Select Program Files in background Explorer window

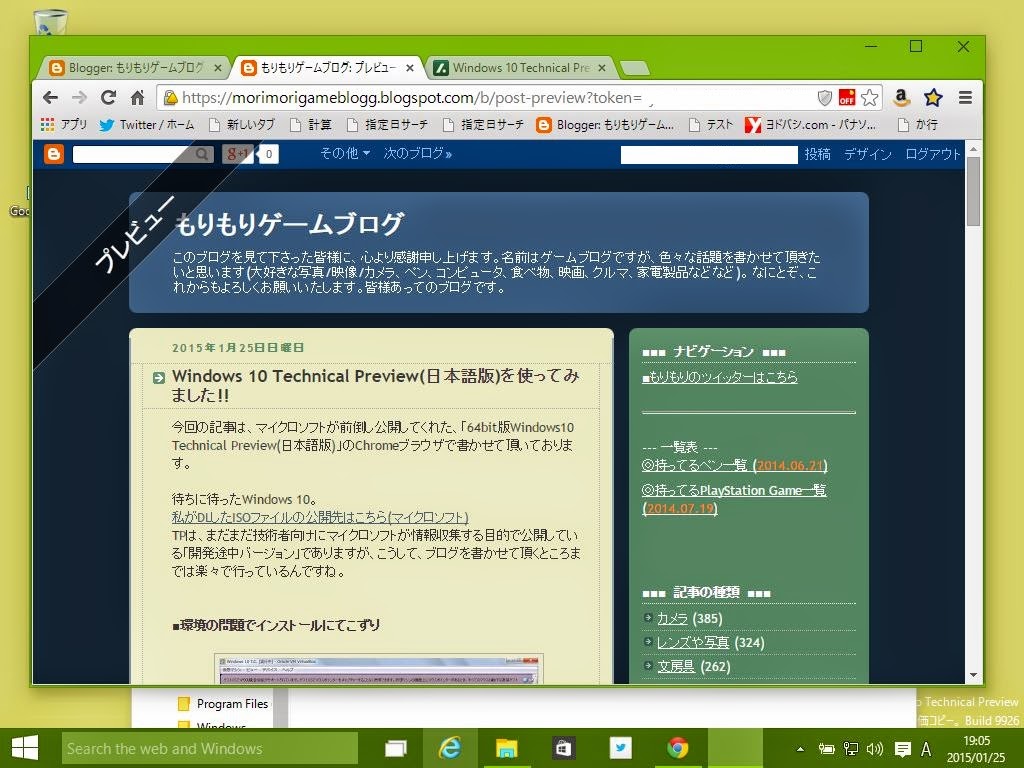click(223, 704)
